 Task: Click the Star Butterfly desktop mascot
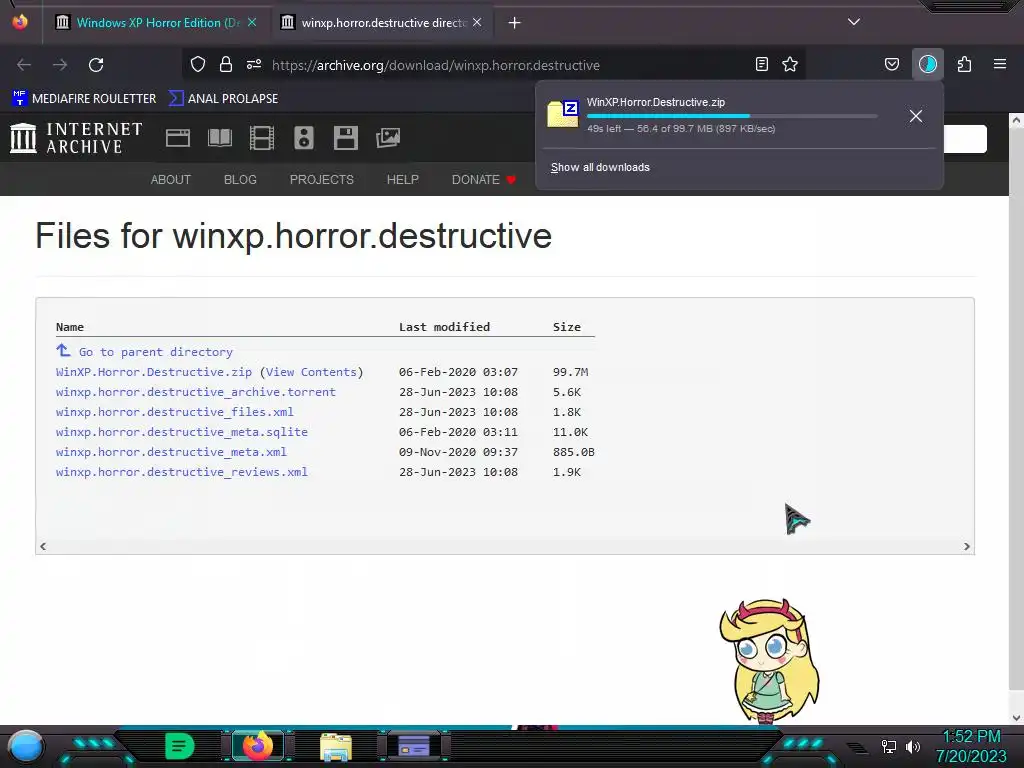tap(769, 660)
